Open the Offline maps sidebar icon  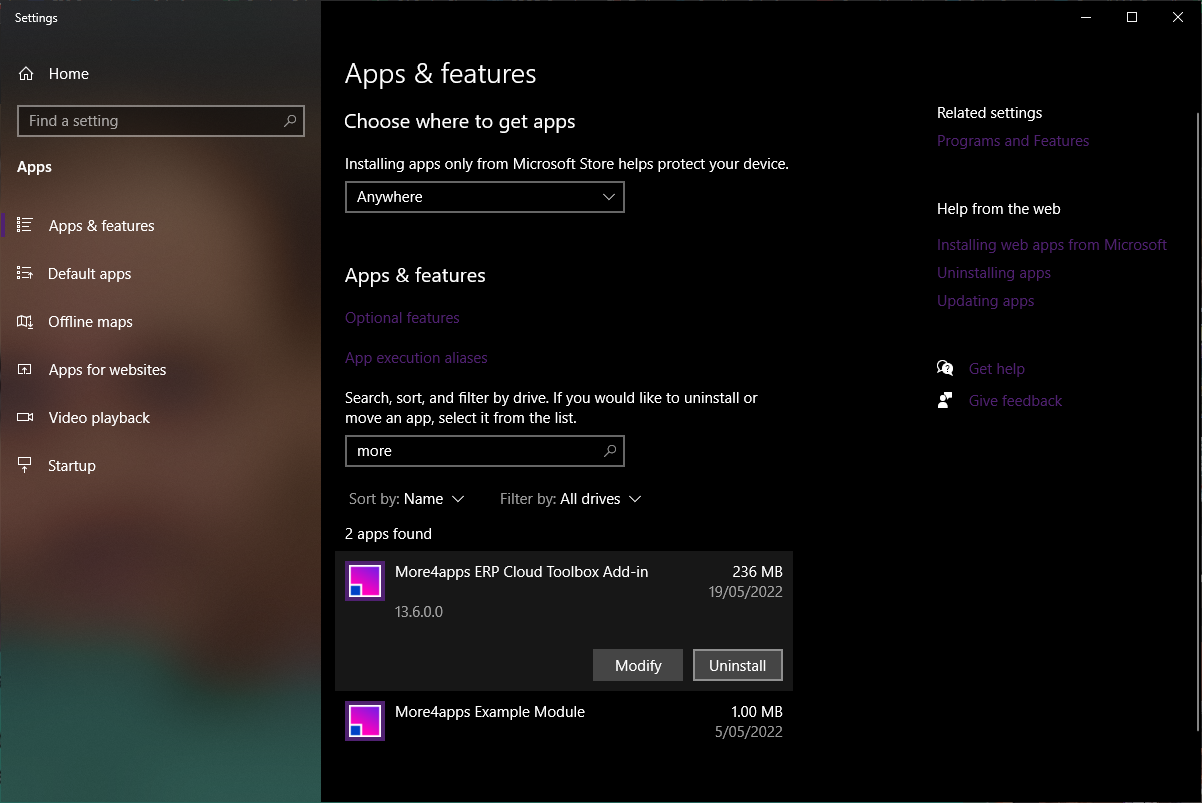click(25, 322)
